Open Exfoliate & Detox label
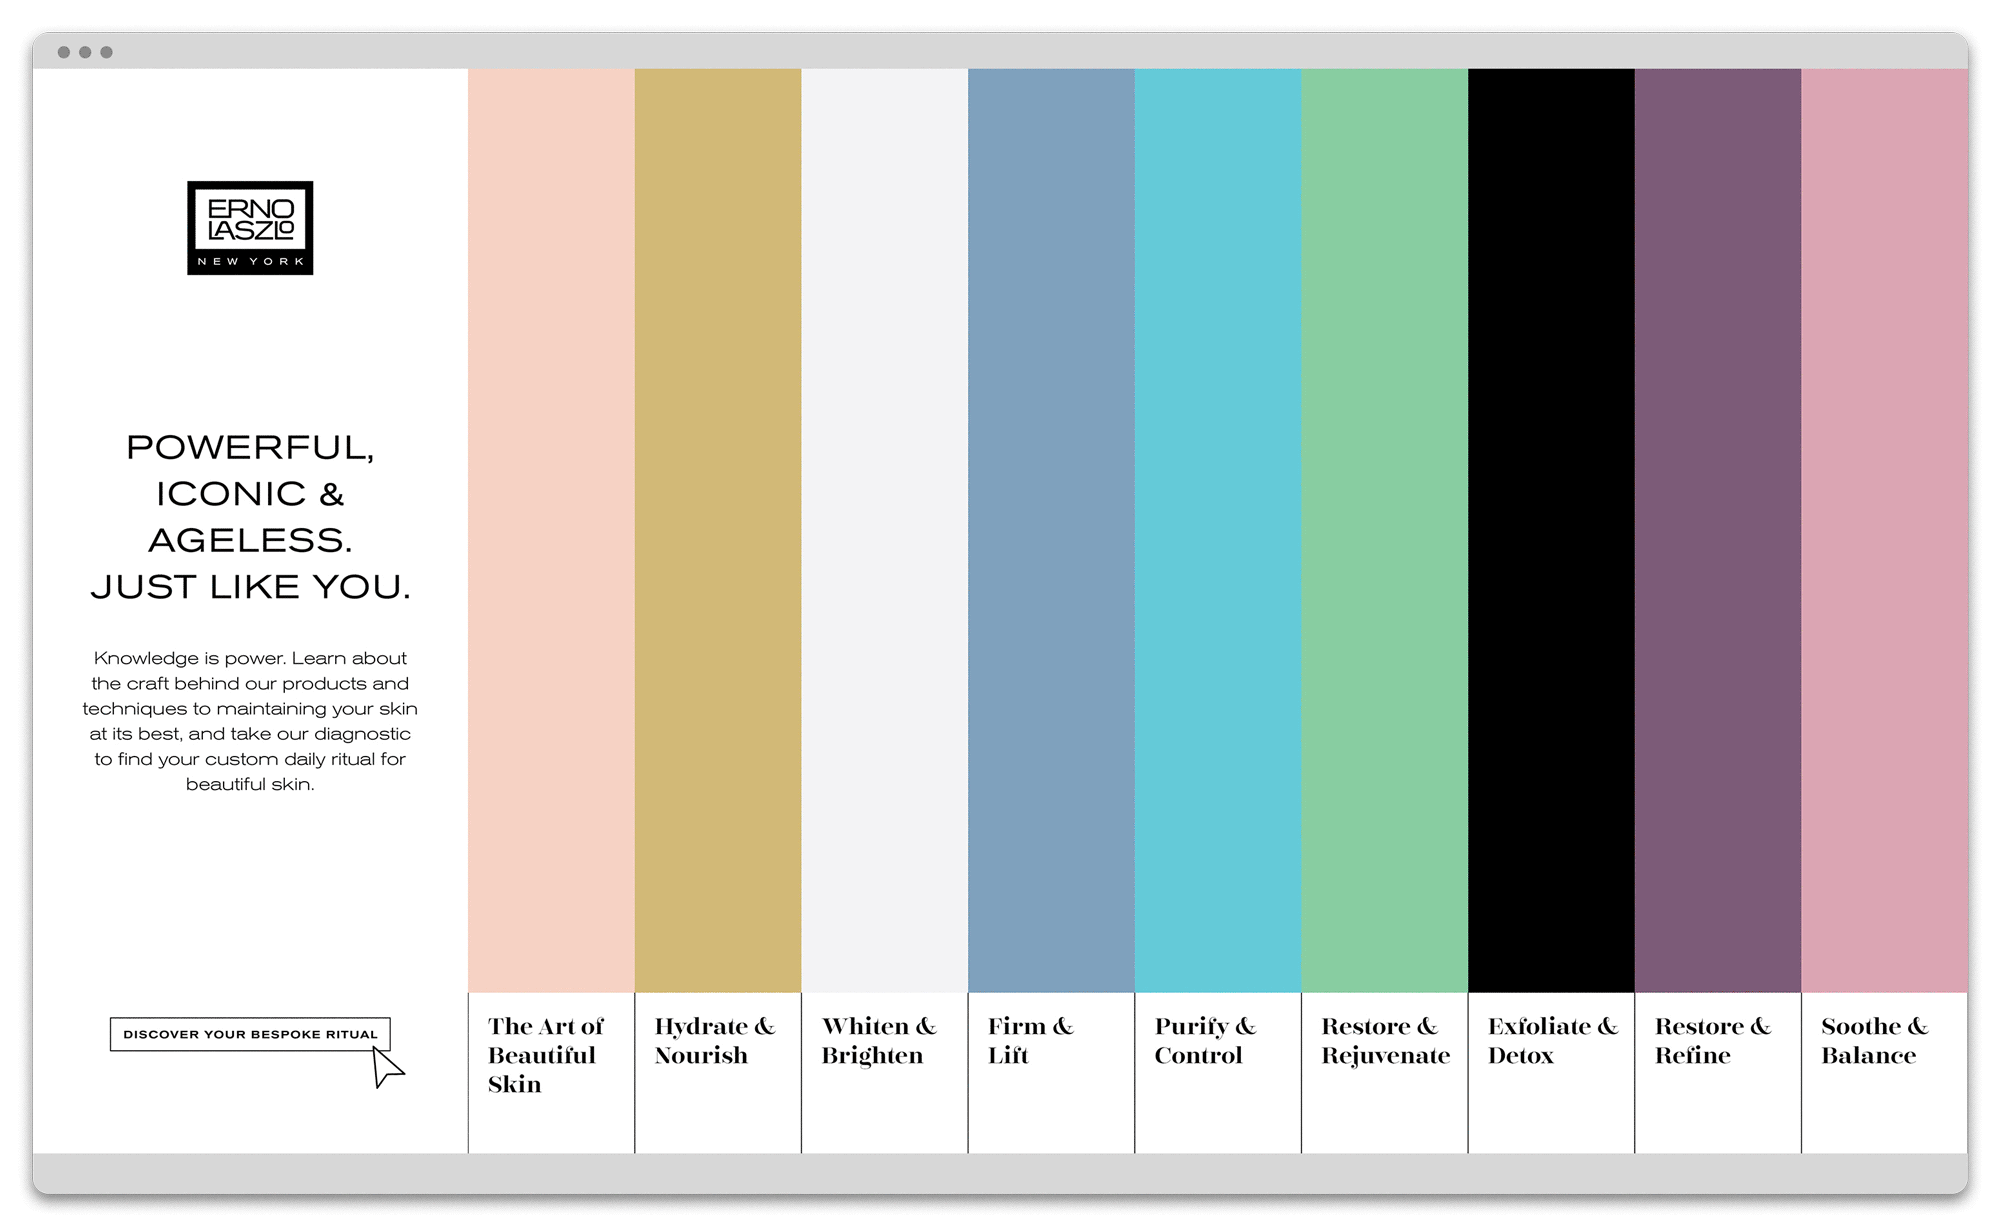This screenshot has width=2000, height=1226. point(1552,1040)
